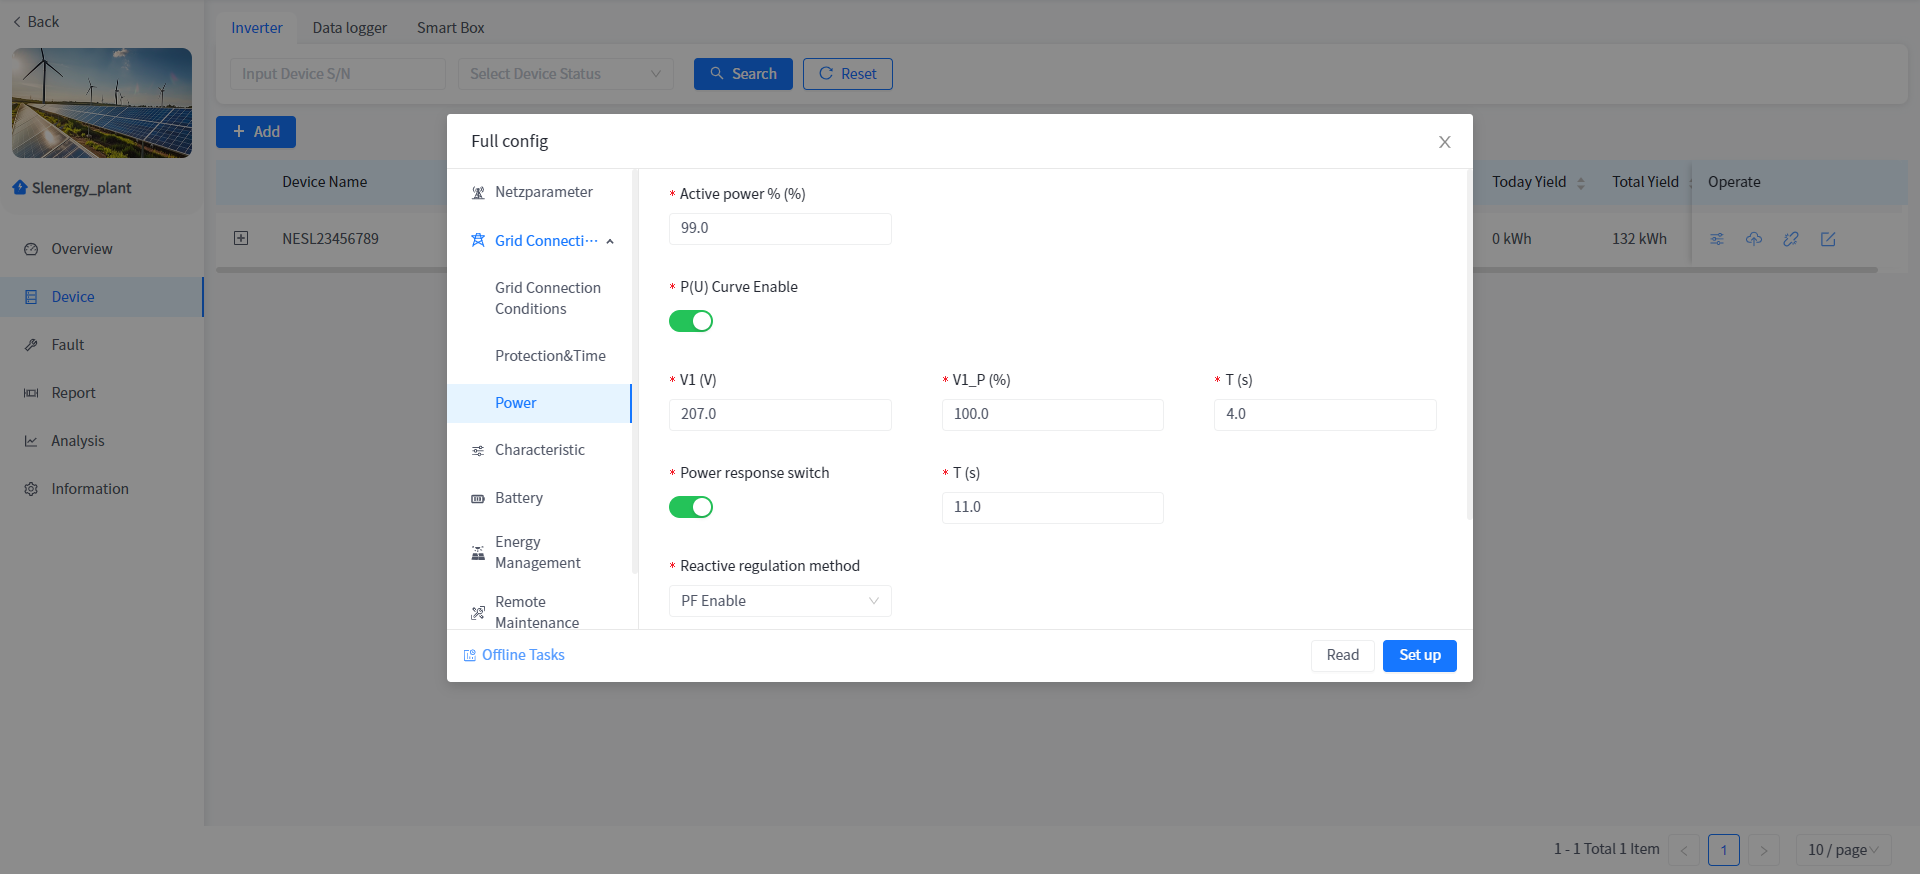Click the row expand plus icon beside NESL23456789

(241, 238)
